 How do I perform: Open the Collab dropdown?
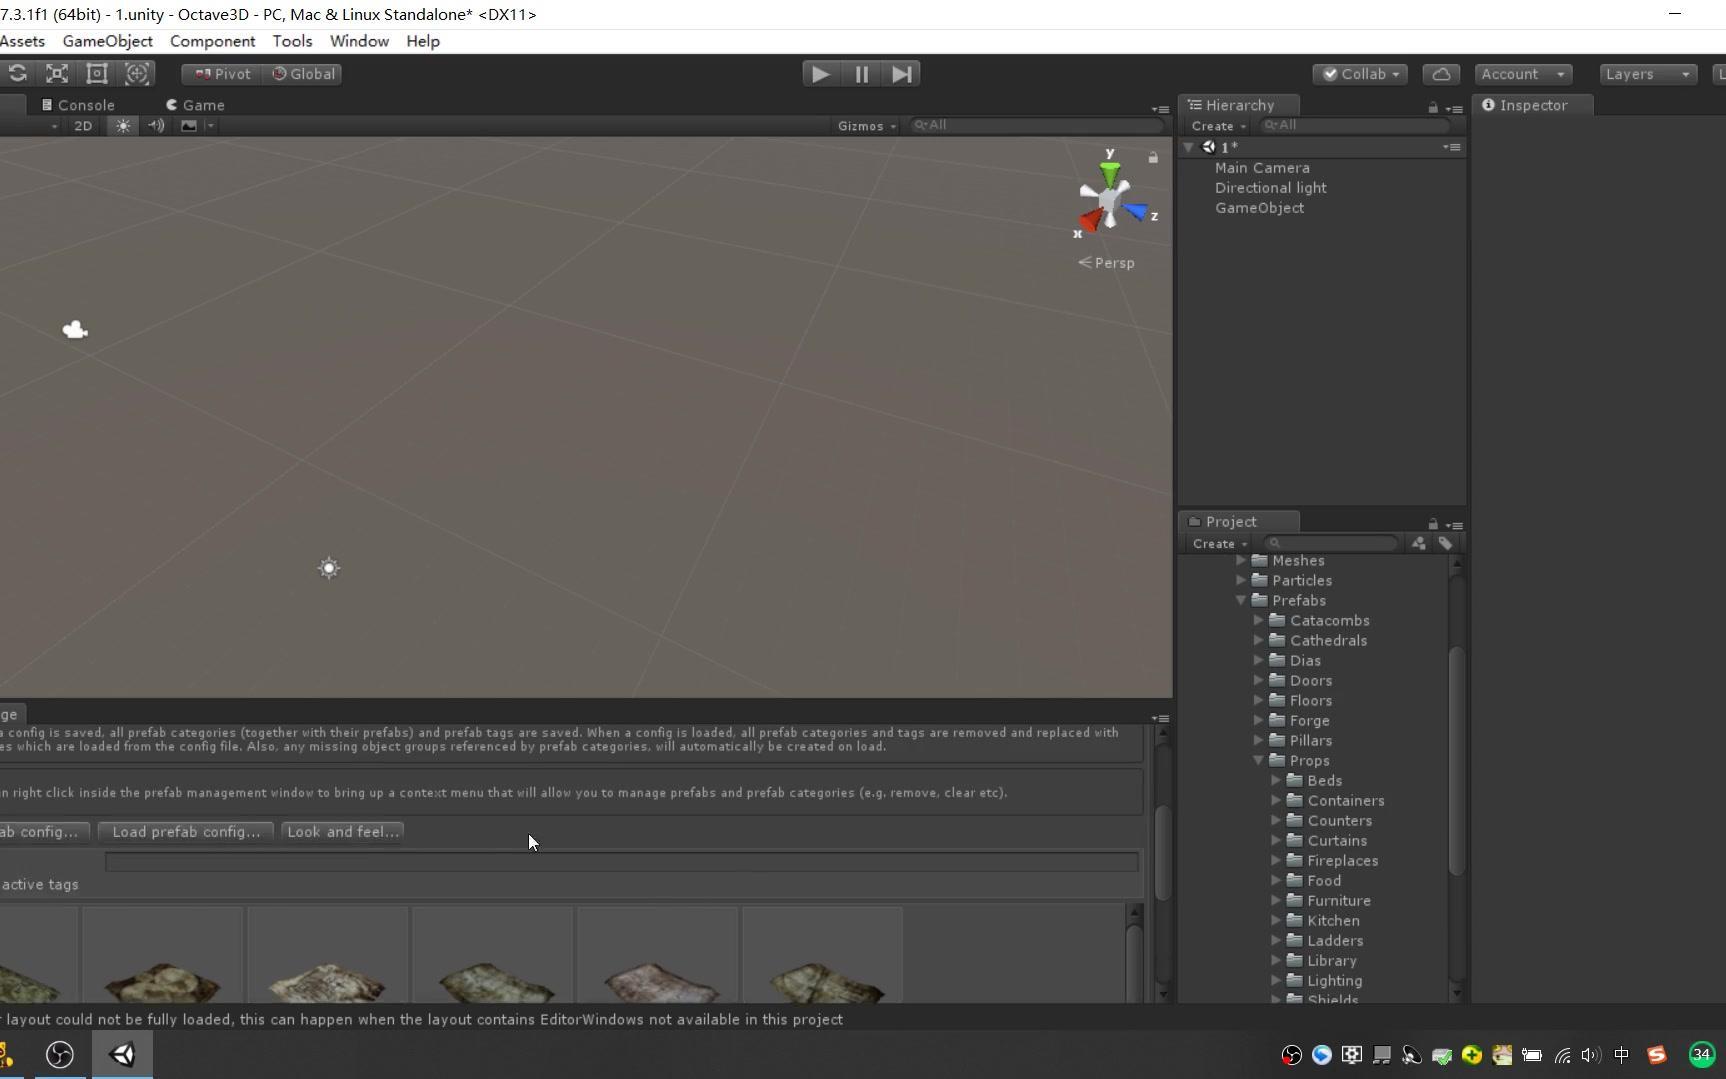click(x=1360, y=74)
